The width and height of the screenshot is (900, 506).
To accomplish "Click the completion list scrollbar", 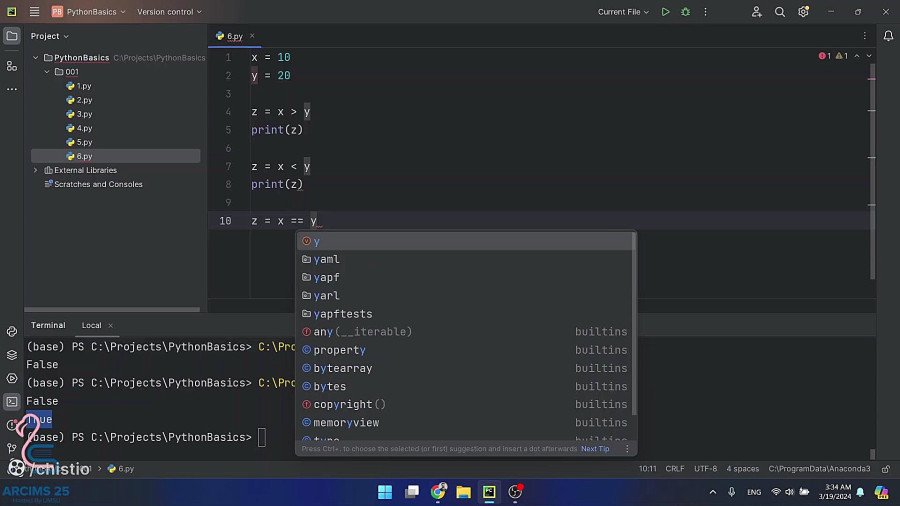I will click(x=634, y=324).
